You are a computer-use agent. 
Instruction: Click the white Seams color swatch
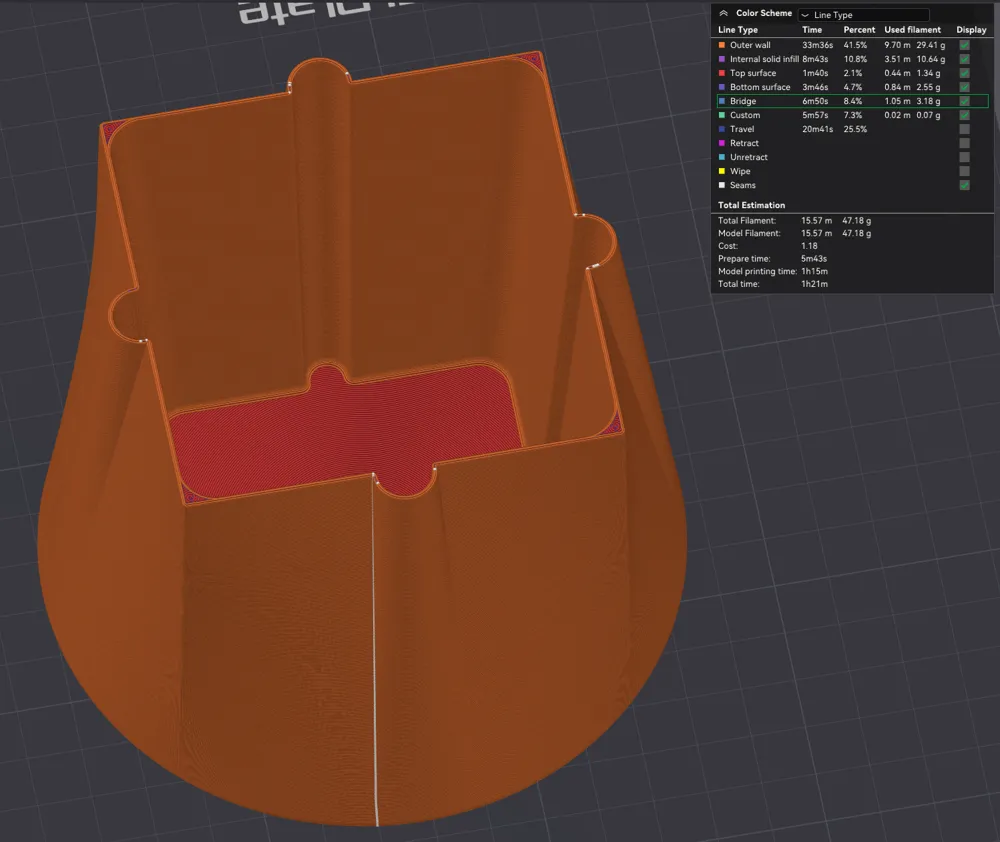pyautogui.click(x=722, y=185)
